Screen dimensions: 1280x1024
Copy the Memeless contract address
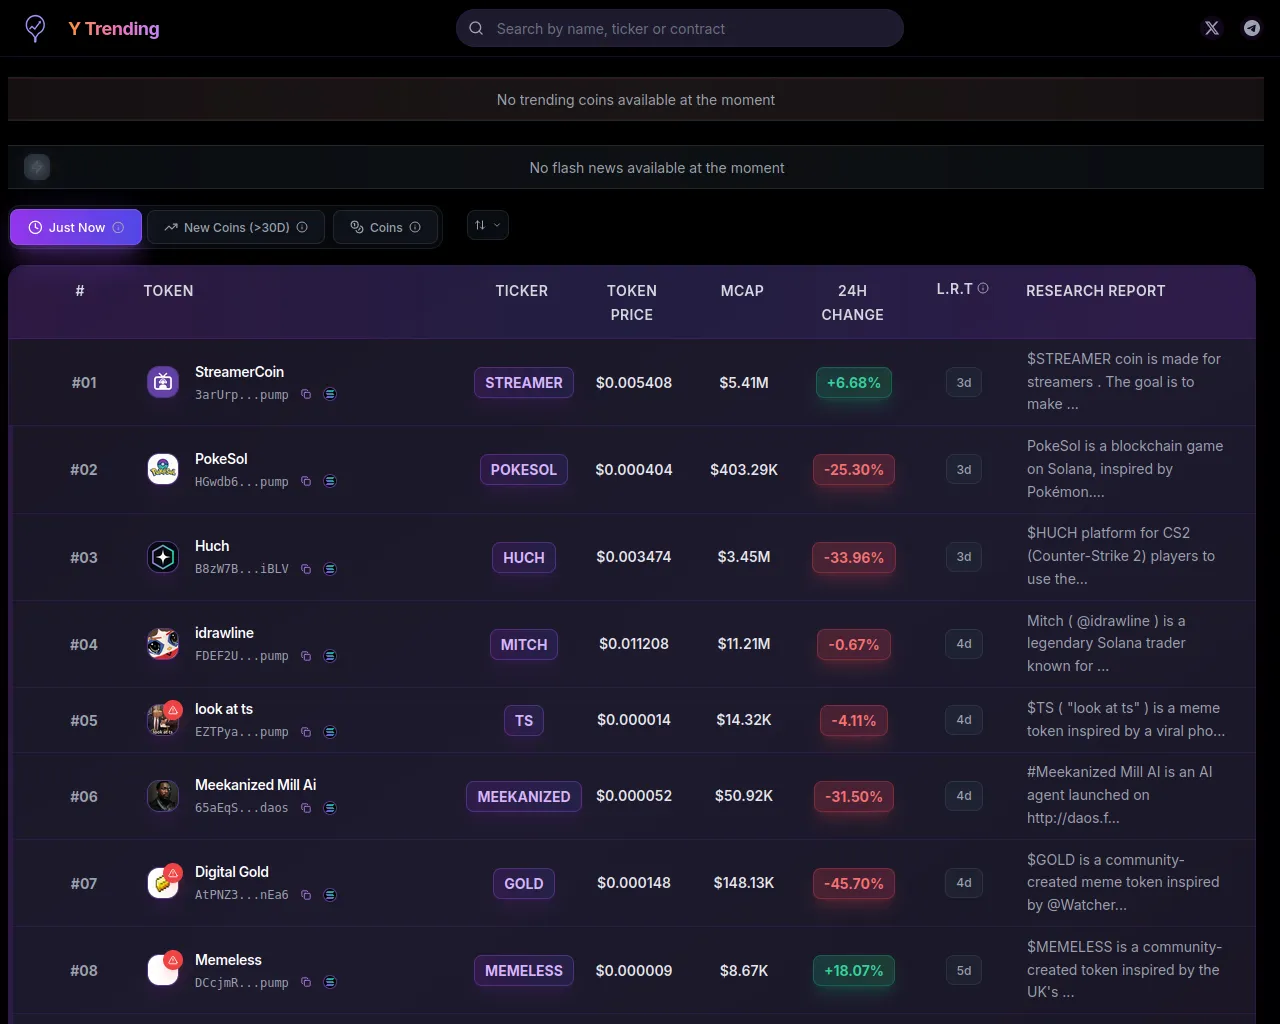[306, 983]
